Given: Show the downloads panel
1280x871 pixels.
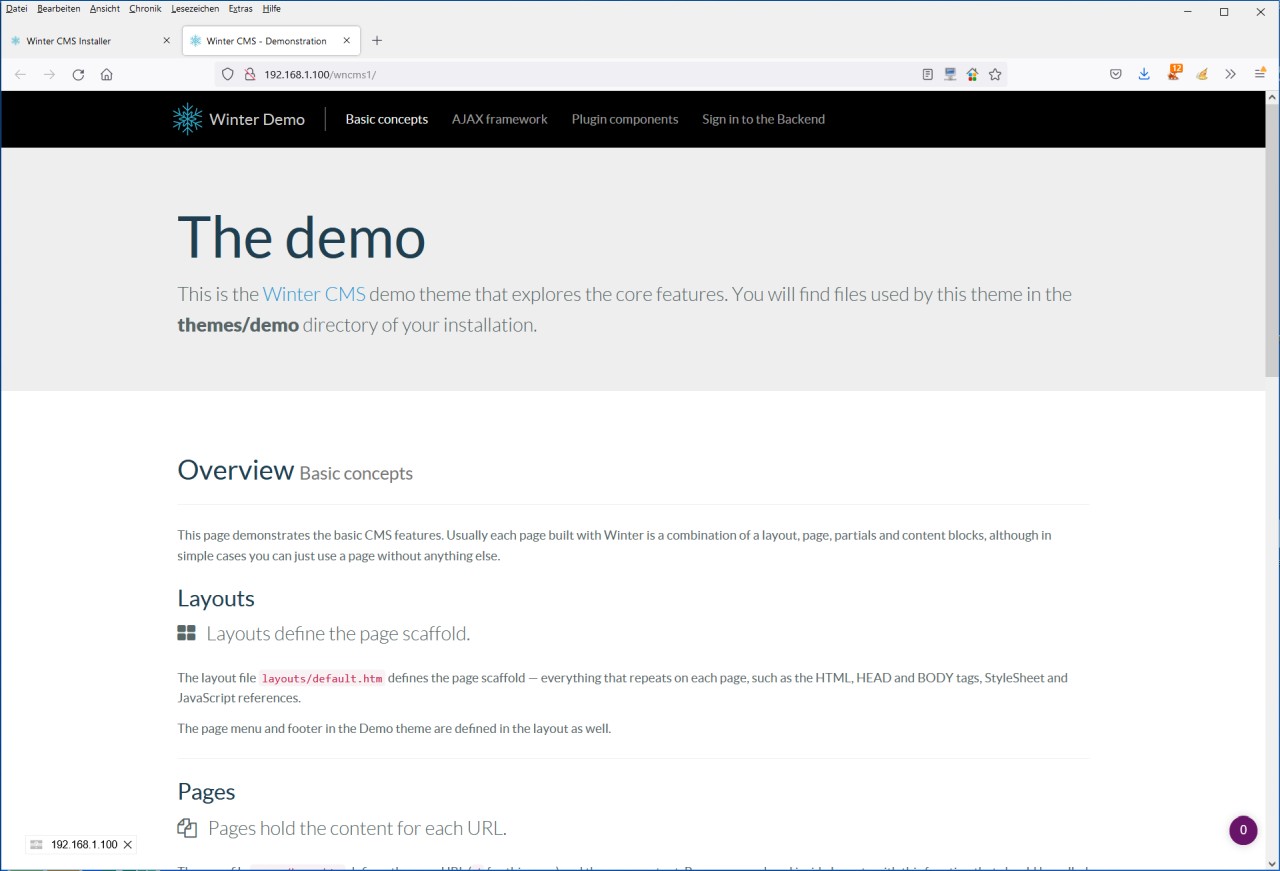Looking at the screenshot, I should click(1144, 74).
